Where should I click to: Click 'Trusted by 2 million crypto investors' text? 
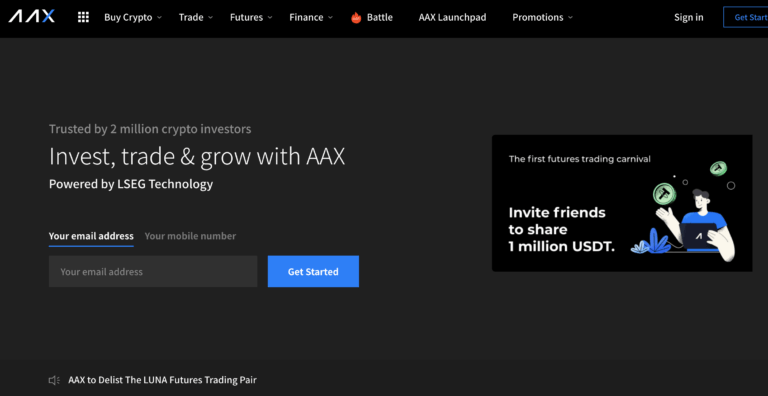150,129
